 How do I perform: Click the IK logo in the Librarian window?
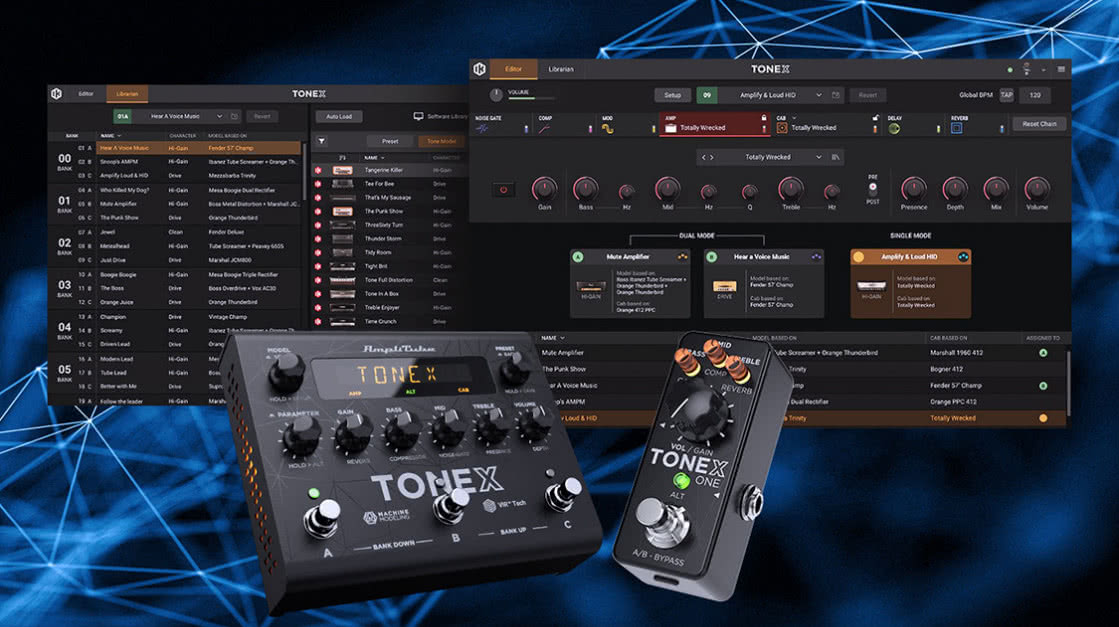[56, 93]
